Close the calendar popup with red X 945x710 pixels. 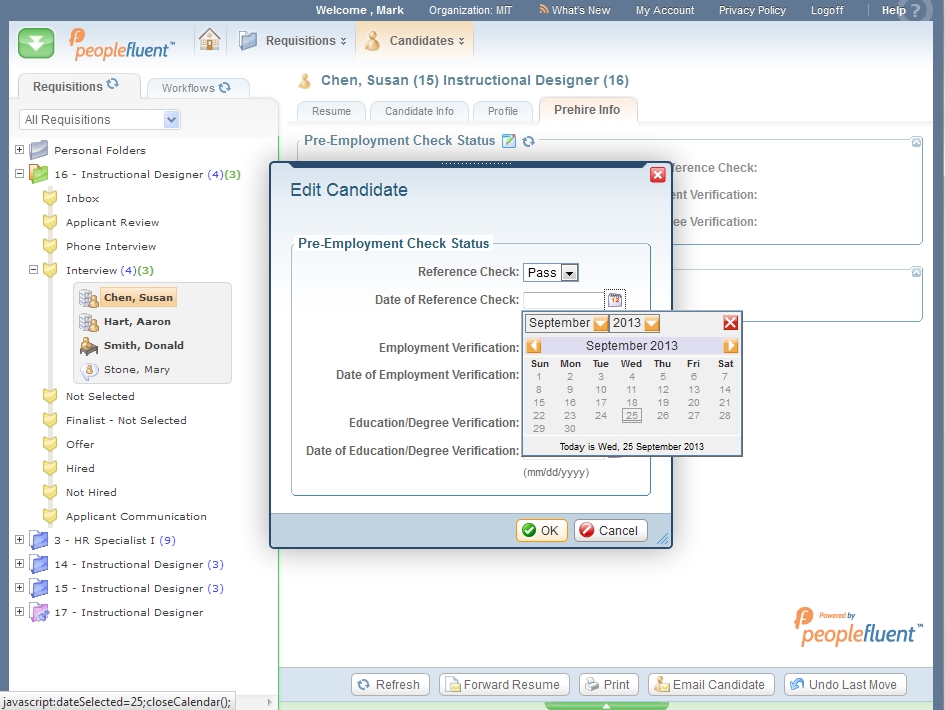pyautogui.click(x=730, y=323)
